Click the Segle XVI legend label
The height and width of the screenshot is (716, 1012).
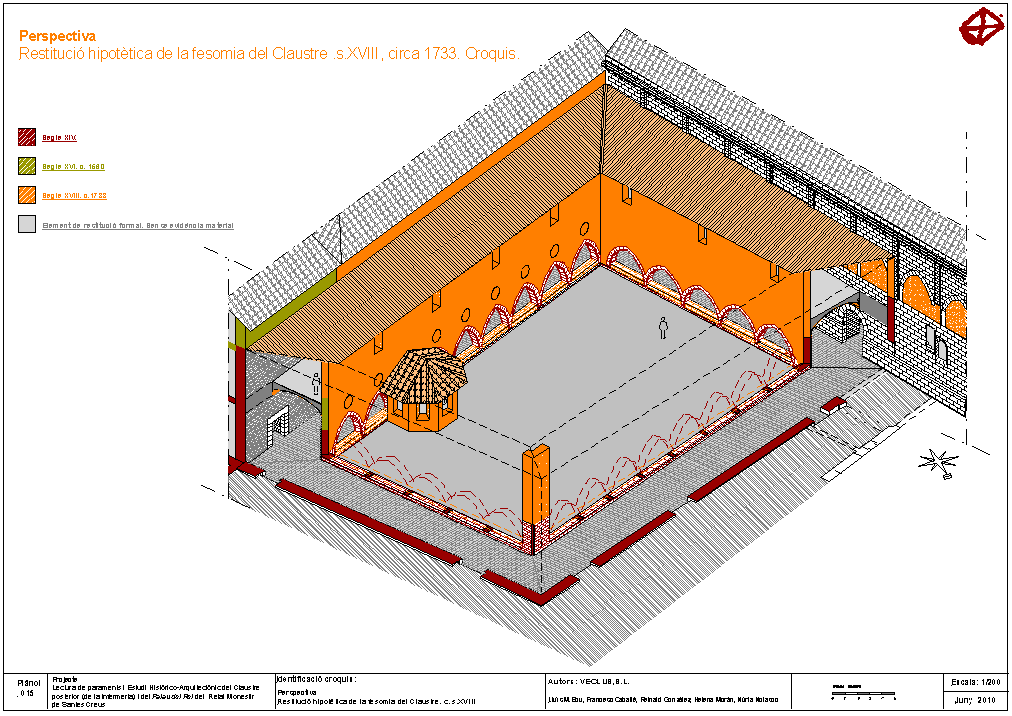(73, 166)
